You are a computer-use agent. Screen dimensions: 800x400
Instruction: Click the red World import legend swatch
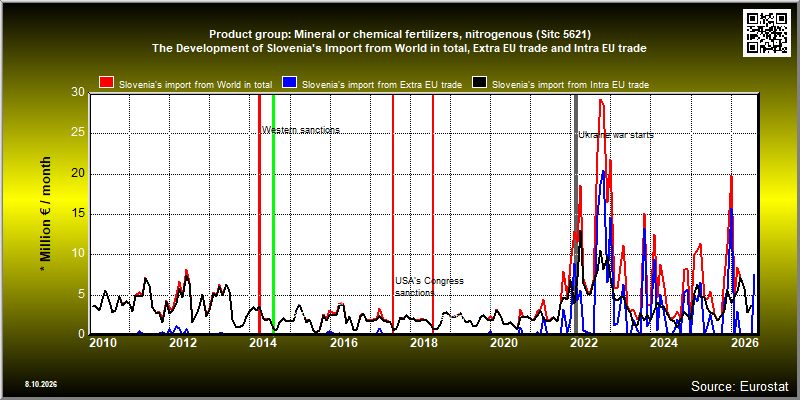[x=107, y=83]
